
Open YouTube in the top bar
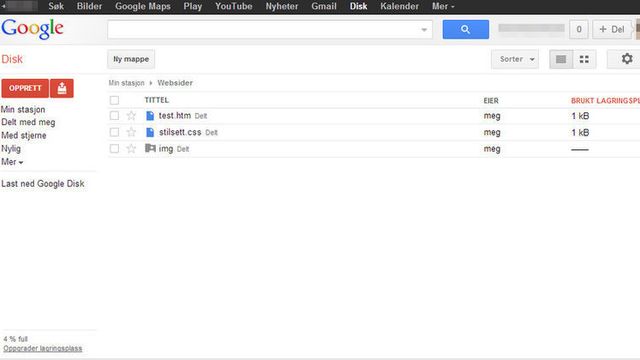tap(233, 7)
